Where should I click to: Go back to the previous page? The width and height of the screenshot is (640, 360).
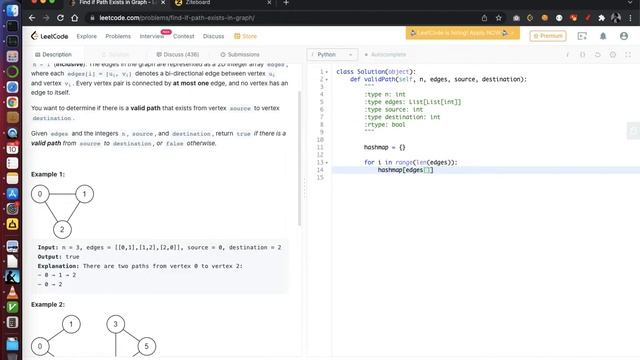pos(32,18)
